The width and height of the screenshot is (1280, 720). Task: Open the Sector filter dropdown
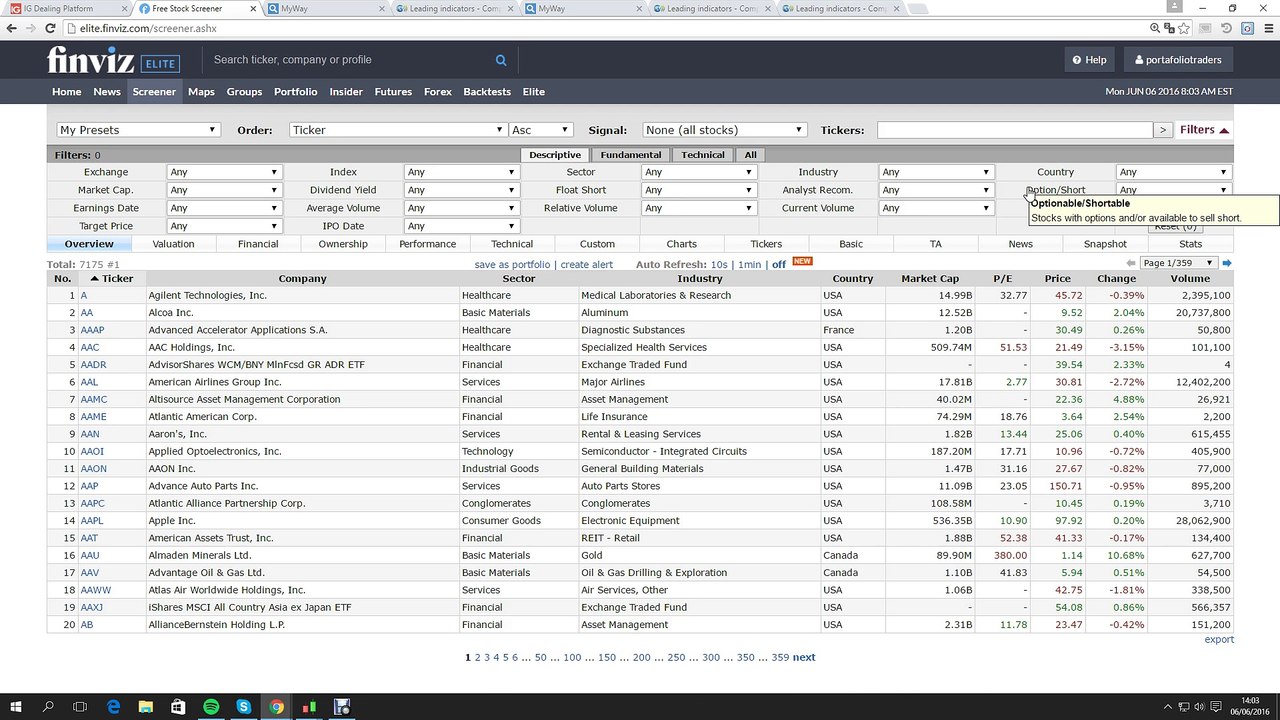(698, 172)
